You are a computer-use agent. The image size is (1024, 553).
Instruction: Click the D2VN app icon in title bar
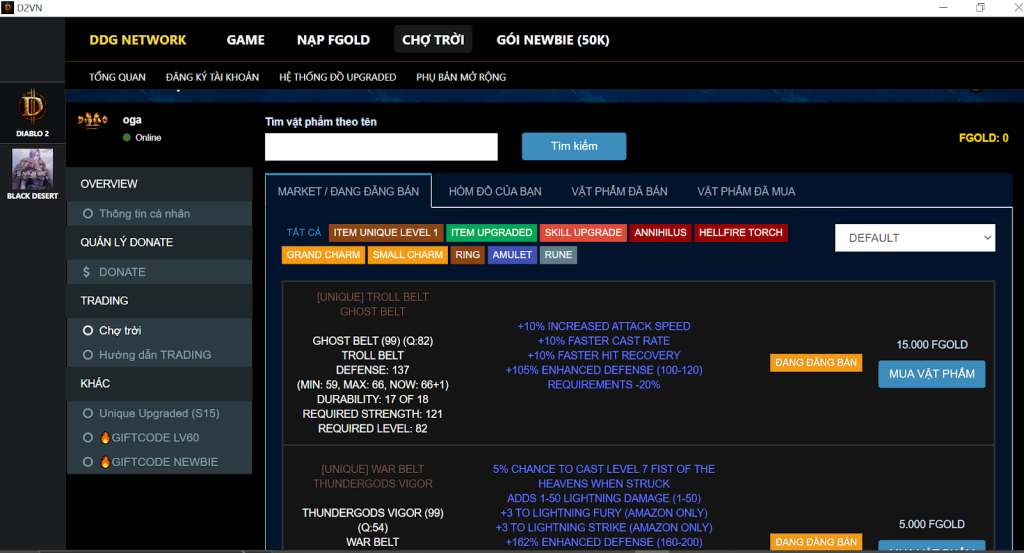(7, 7)
